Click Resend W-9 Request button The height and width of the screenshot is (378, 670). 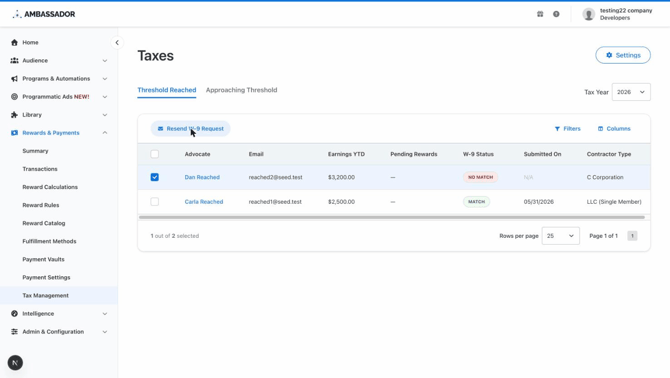point(191,129)
